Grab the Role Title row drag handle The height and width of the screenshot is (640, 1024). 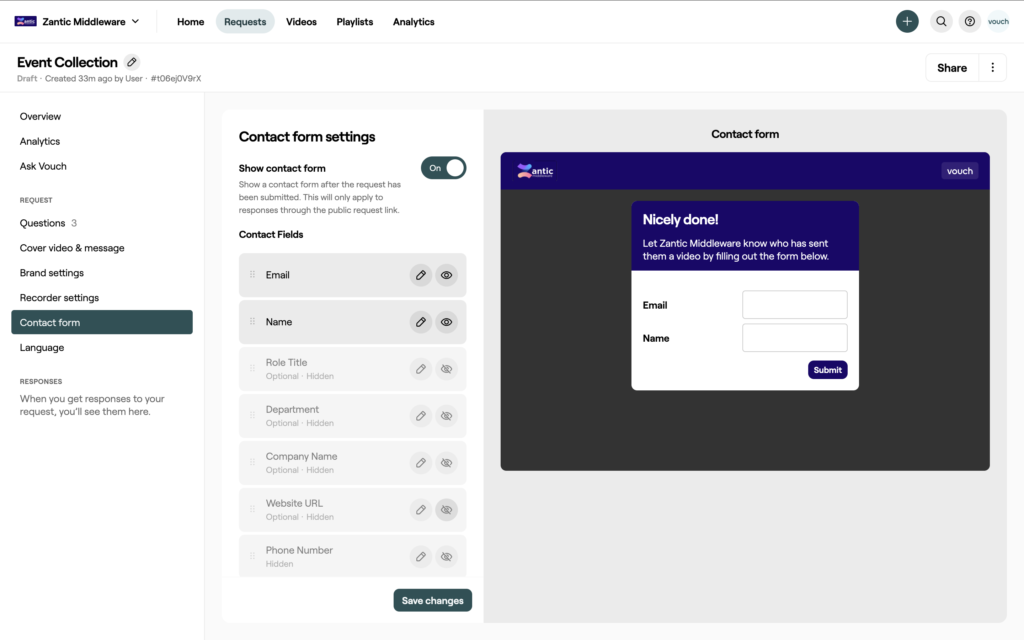(252, 369)
